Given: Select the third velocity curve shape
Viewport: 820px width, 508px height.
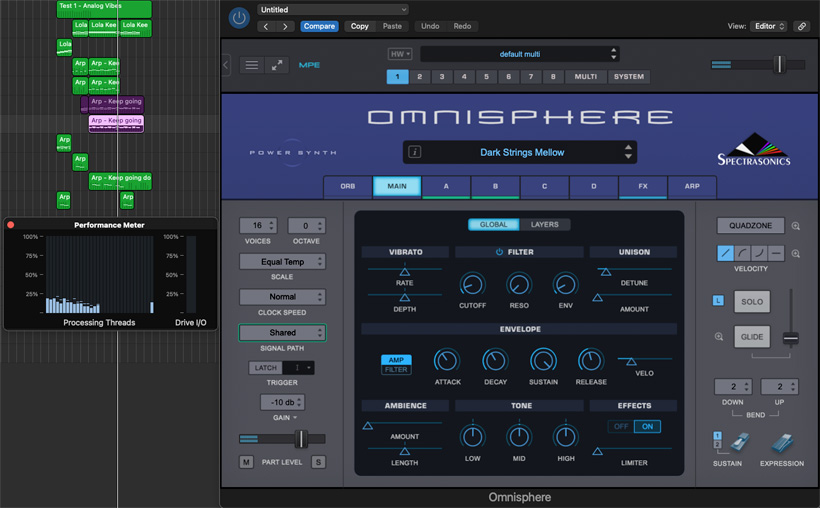Looking at the screenshot, I should click(759, 253).
